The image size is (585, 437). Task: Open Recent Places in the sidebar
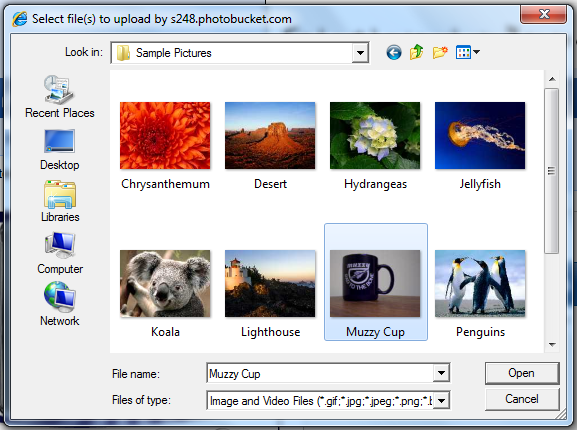[60, 98]
